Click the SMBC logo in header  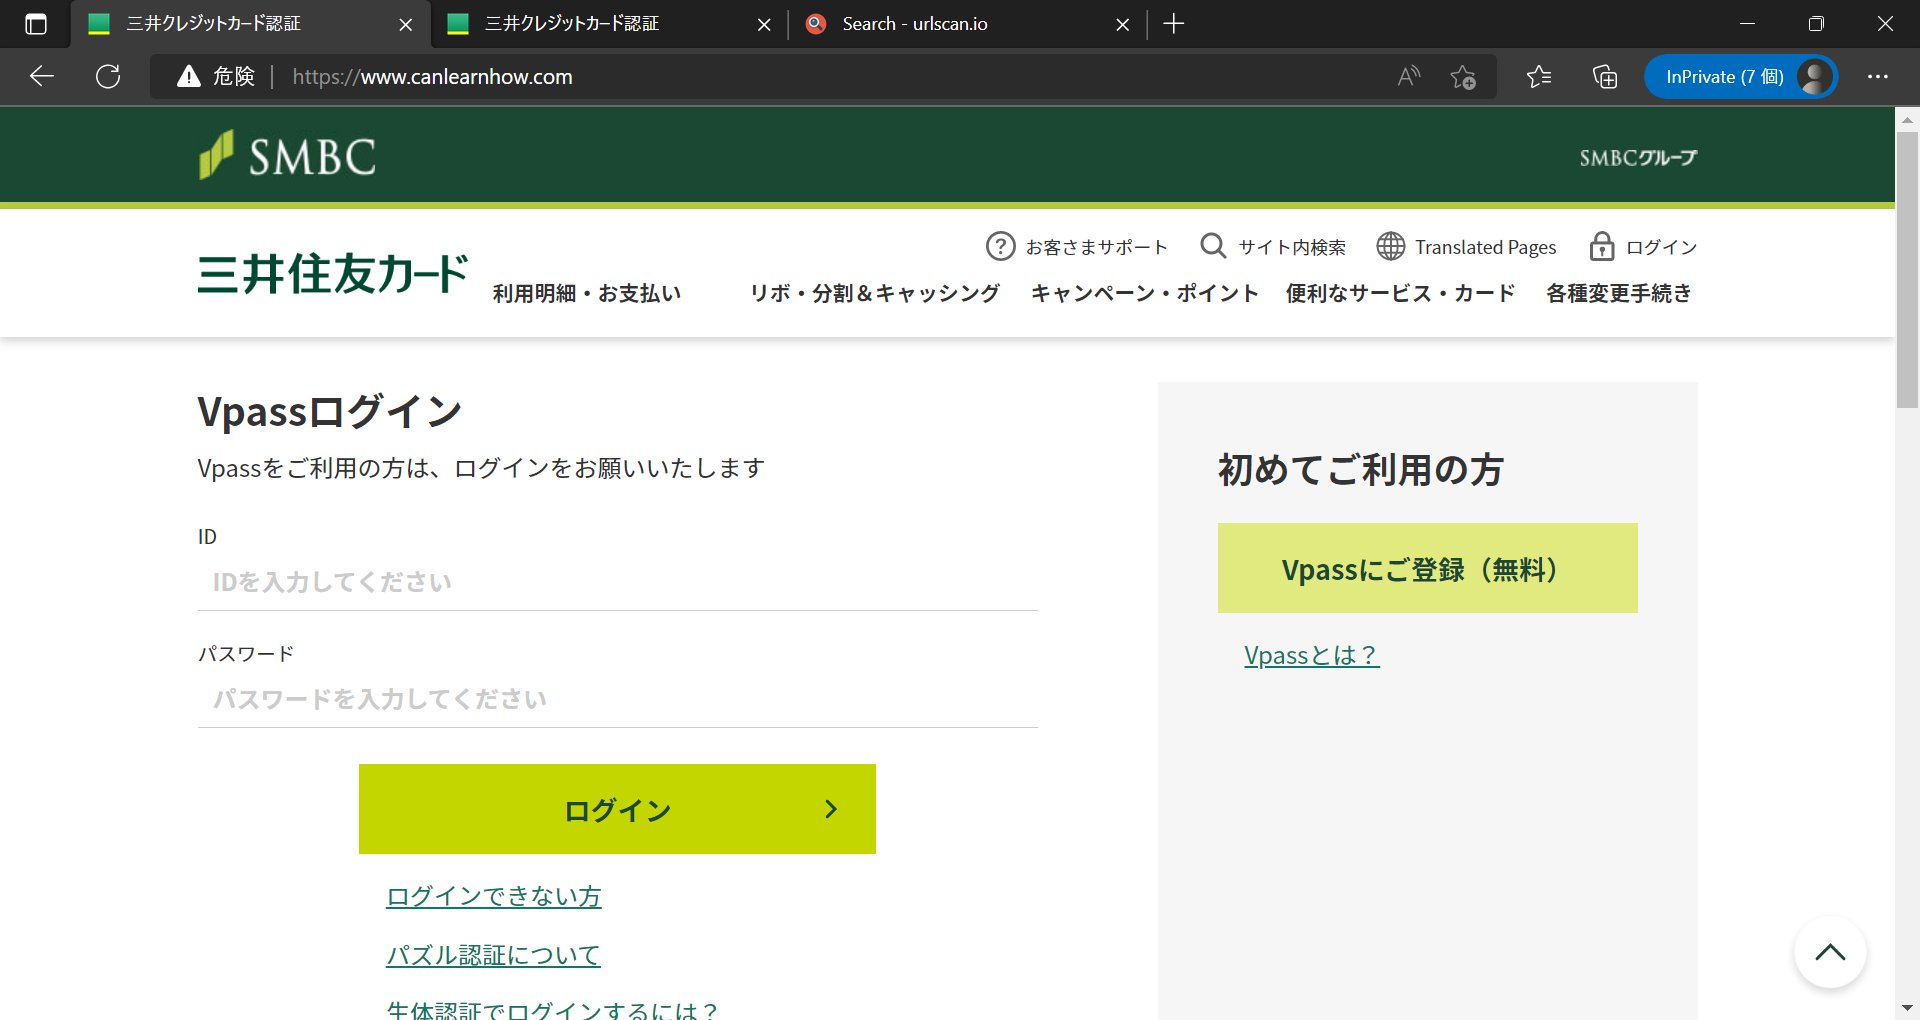[x=287, y=156]
